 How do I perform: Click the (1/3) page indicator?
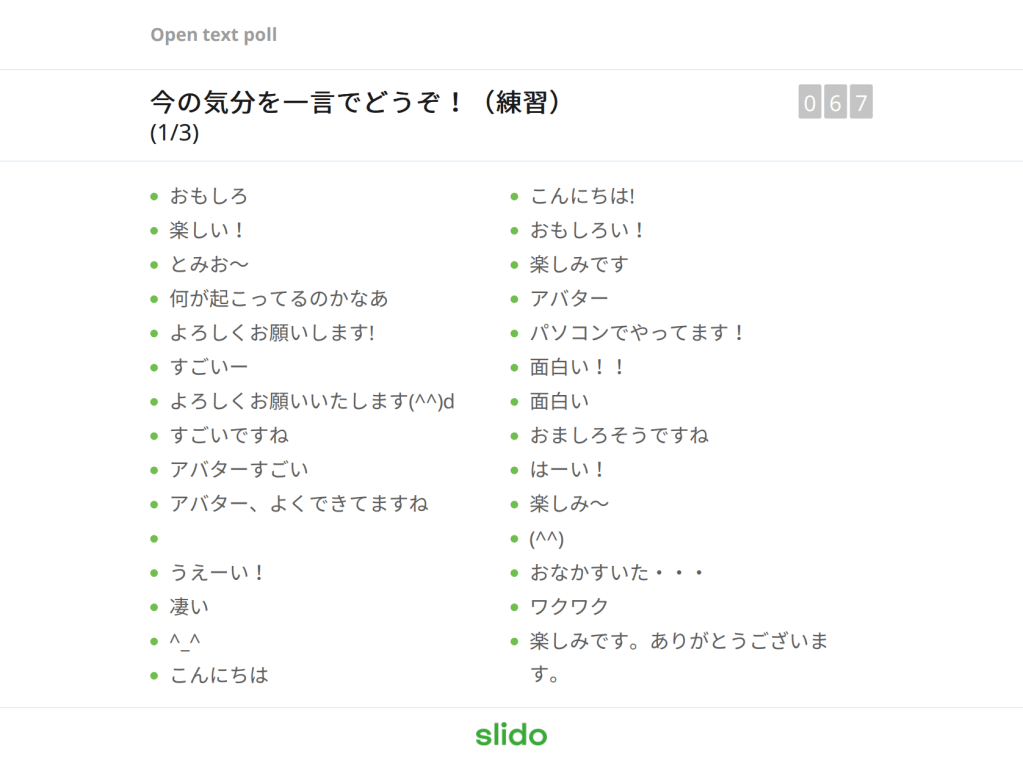(x=174, y=133)
